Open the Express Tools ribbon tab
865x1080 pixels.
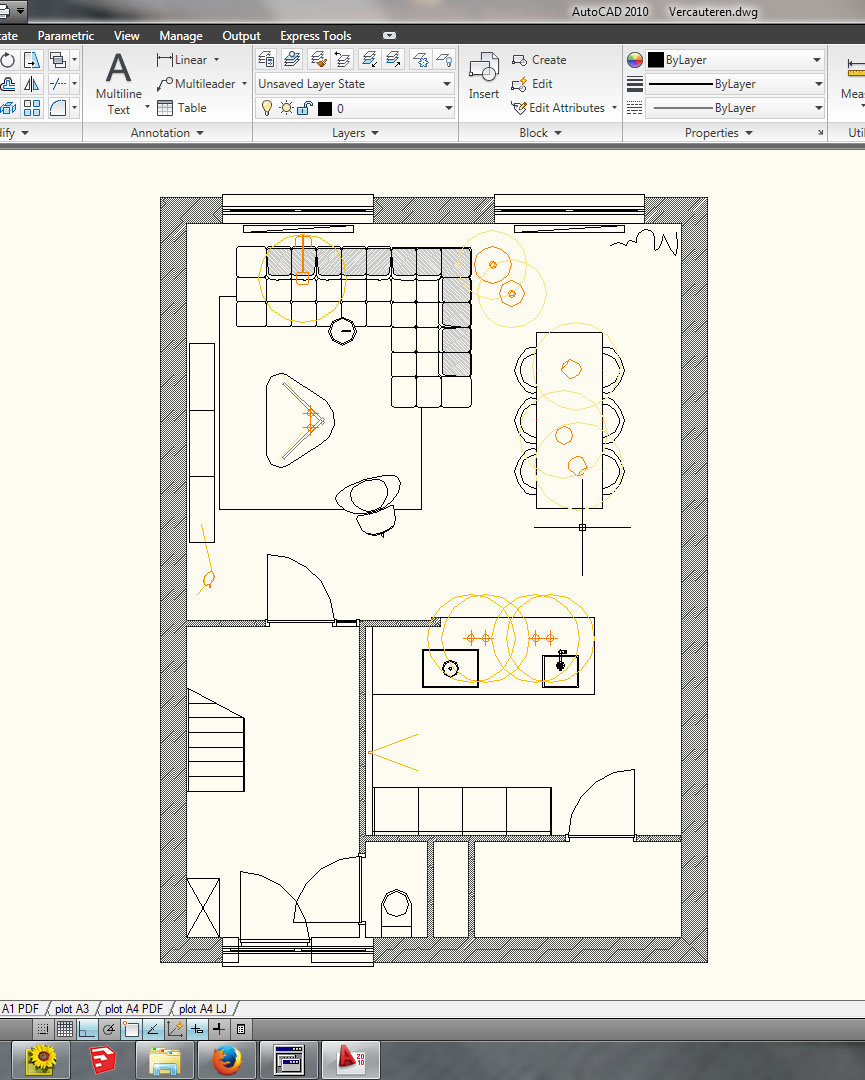click(315, 36)
